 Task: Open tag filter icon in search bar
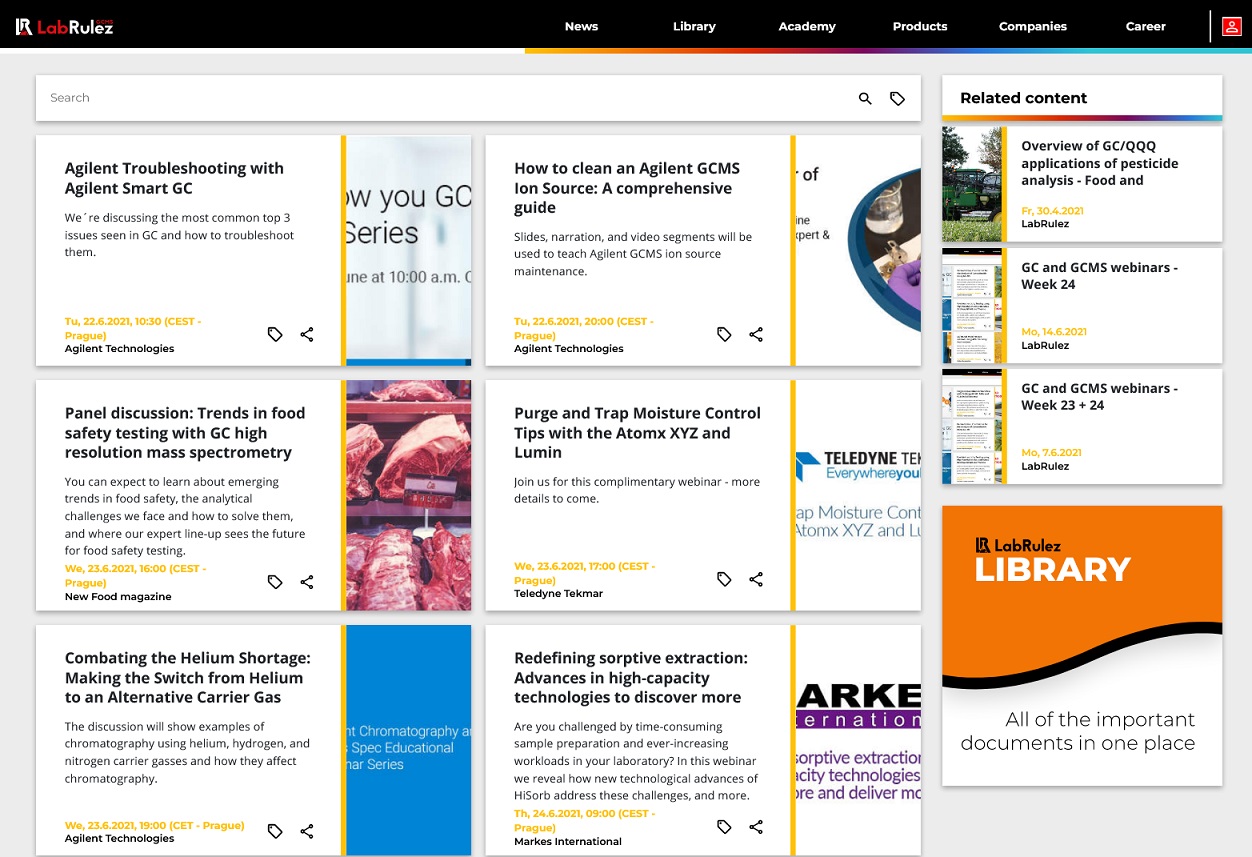898,98
